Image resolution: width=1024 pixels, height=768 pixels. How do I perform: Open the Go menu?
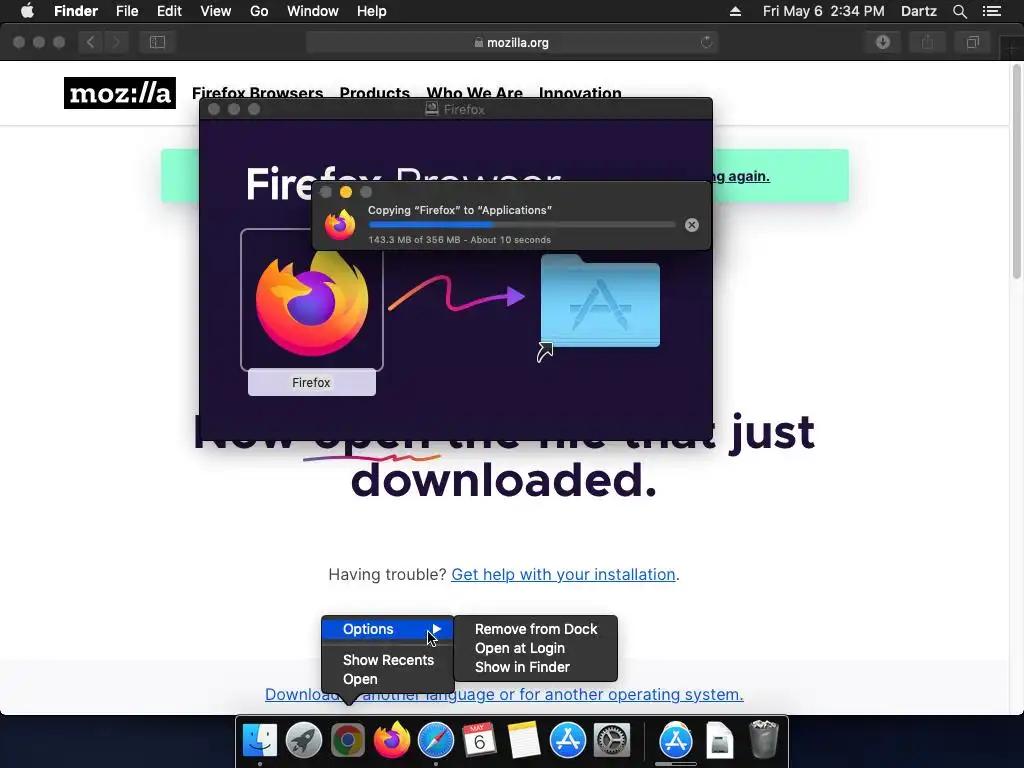point(259,11)
